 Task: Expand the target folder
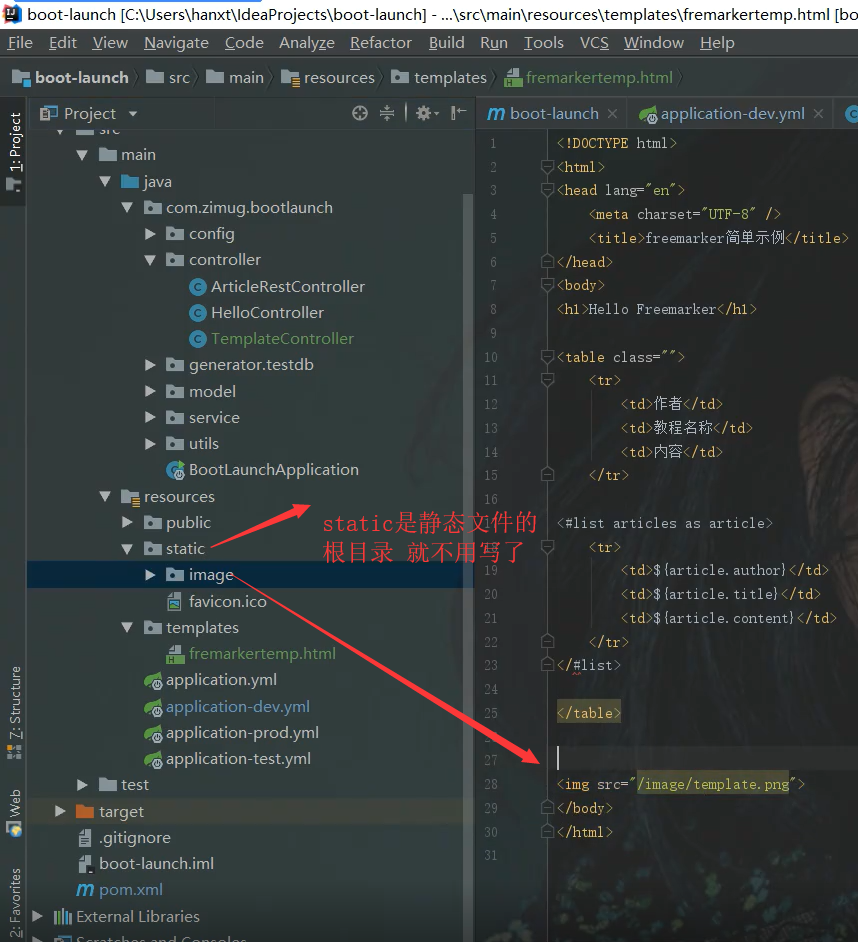59,811
